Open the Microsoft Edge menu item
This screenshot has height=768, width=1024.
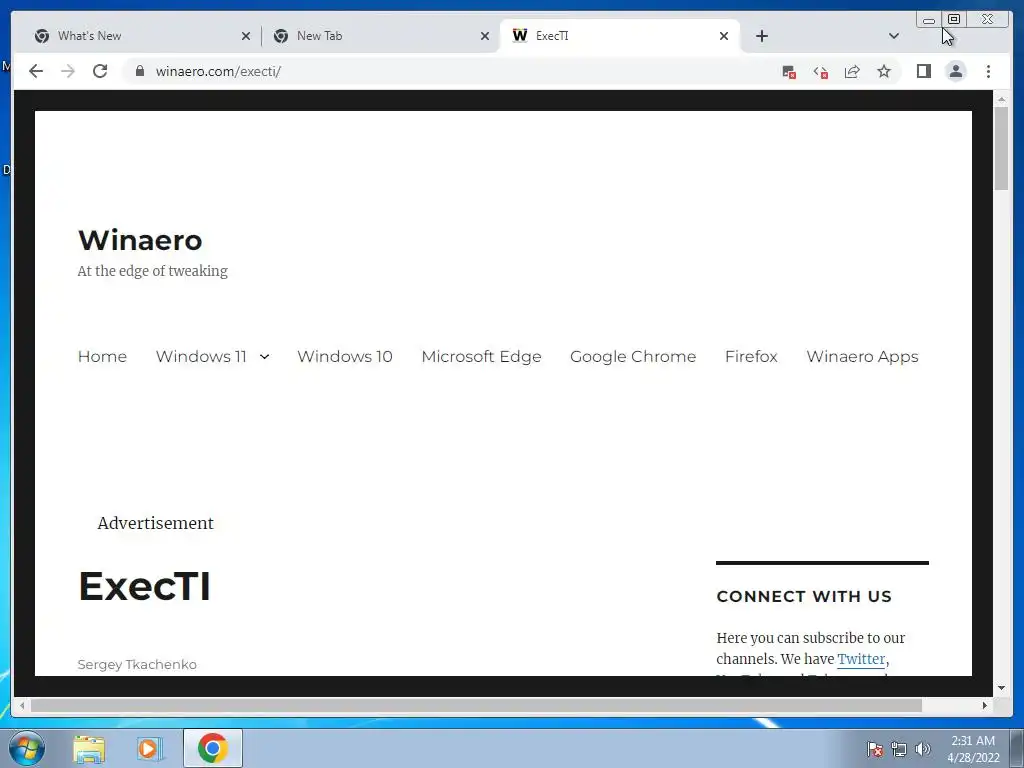click(481, 357)
